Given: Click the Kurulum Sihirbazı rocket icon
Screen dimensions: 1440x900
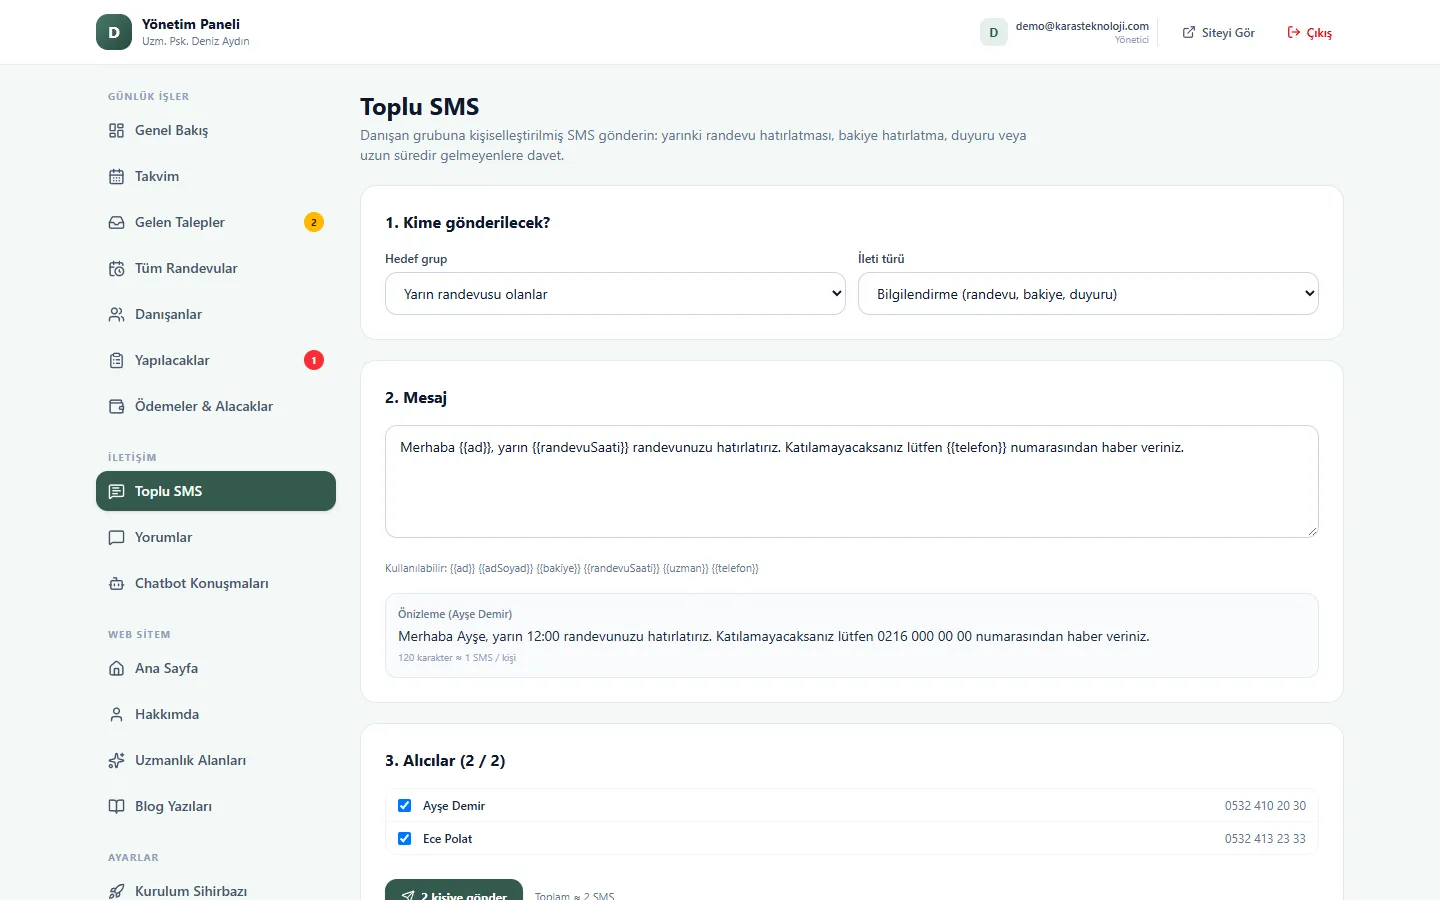Looking at the screenshot, I should 116,891.
